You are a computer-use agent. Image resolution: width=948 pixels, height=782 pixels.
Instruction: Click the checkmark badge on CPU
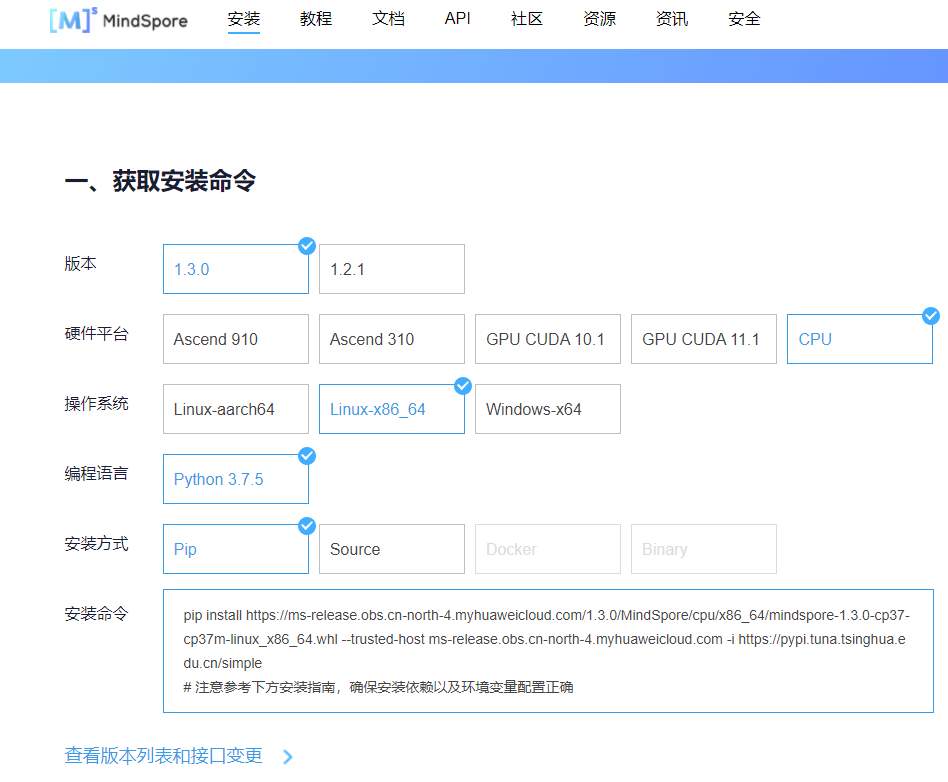(x=931, y=316)
